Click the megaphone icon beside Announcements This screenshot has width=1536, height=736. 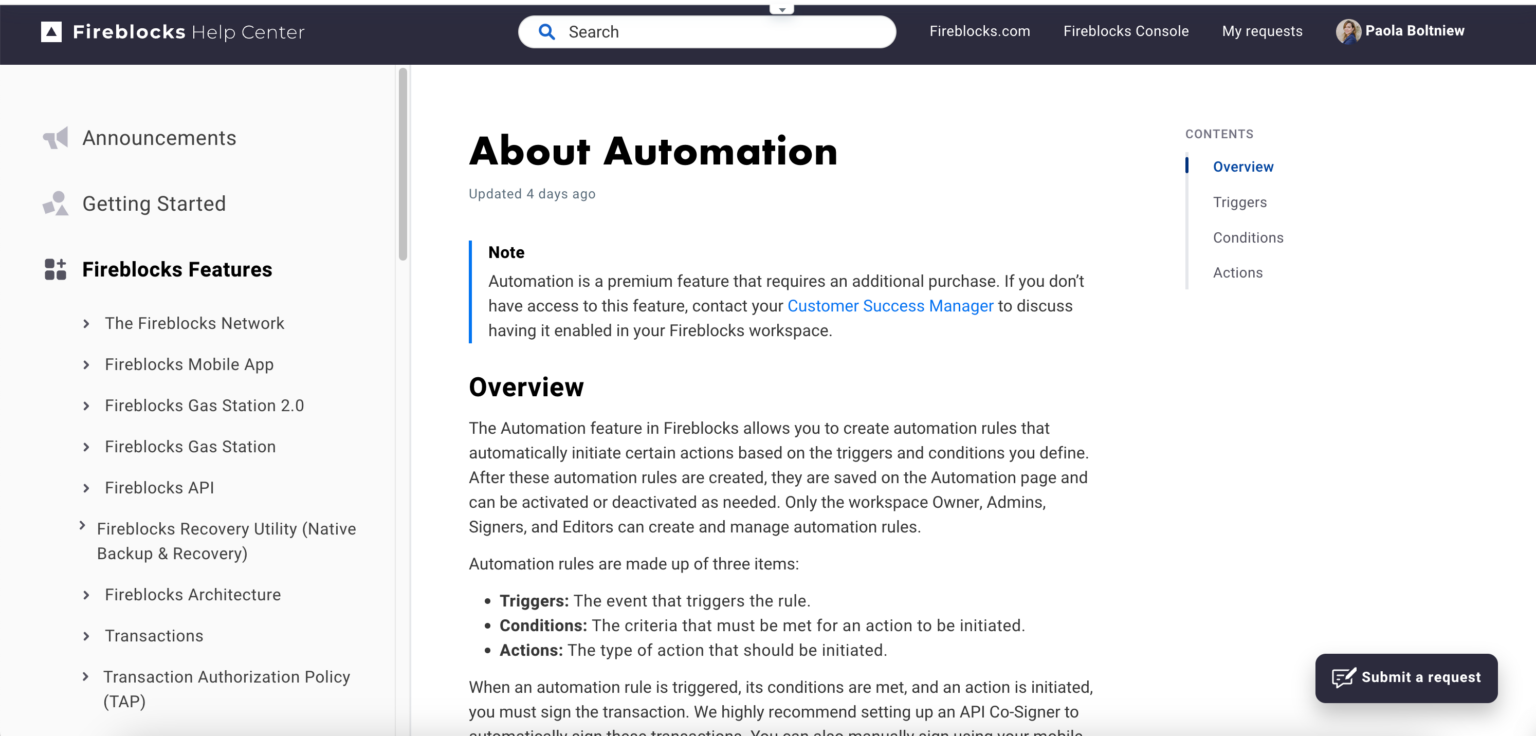(55, 137)
